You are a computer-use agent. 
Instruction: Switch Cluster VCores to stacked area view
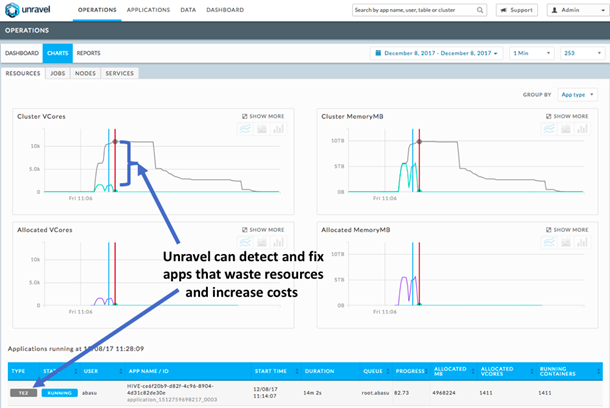coord(262,129)
